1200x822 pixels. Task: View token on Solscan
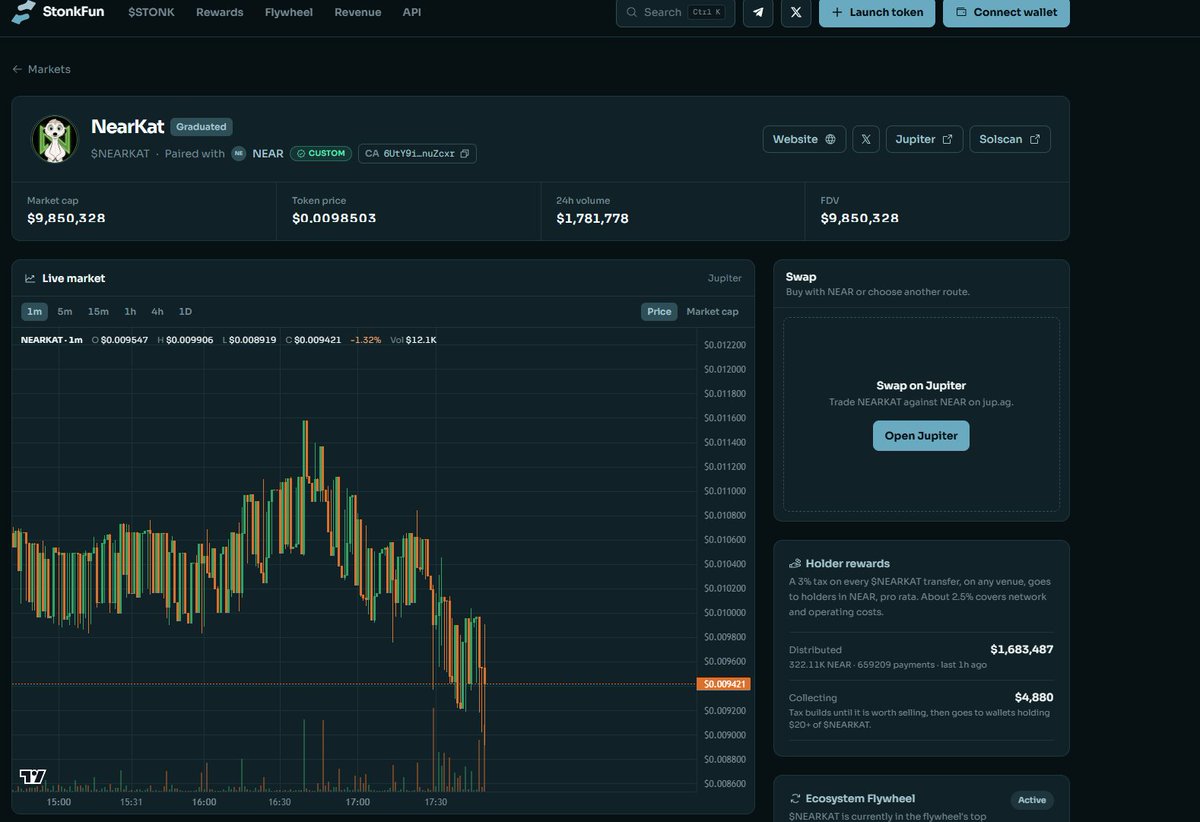[1010, 139]
